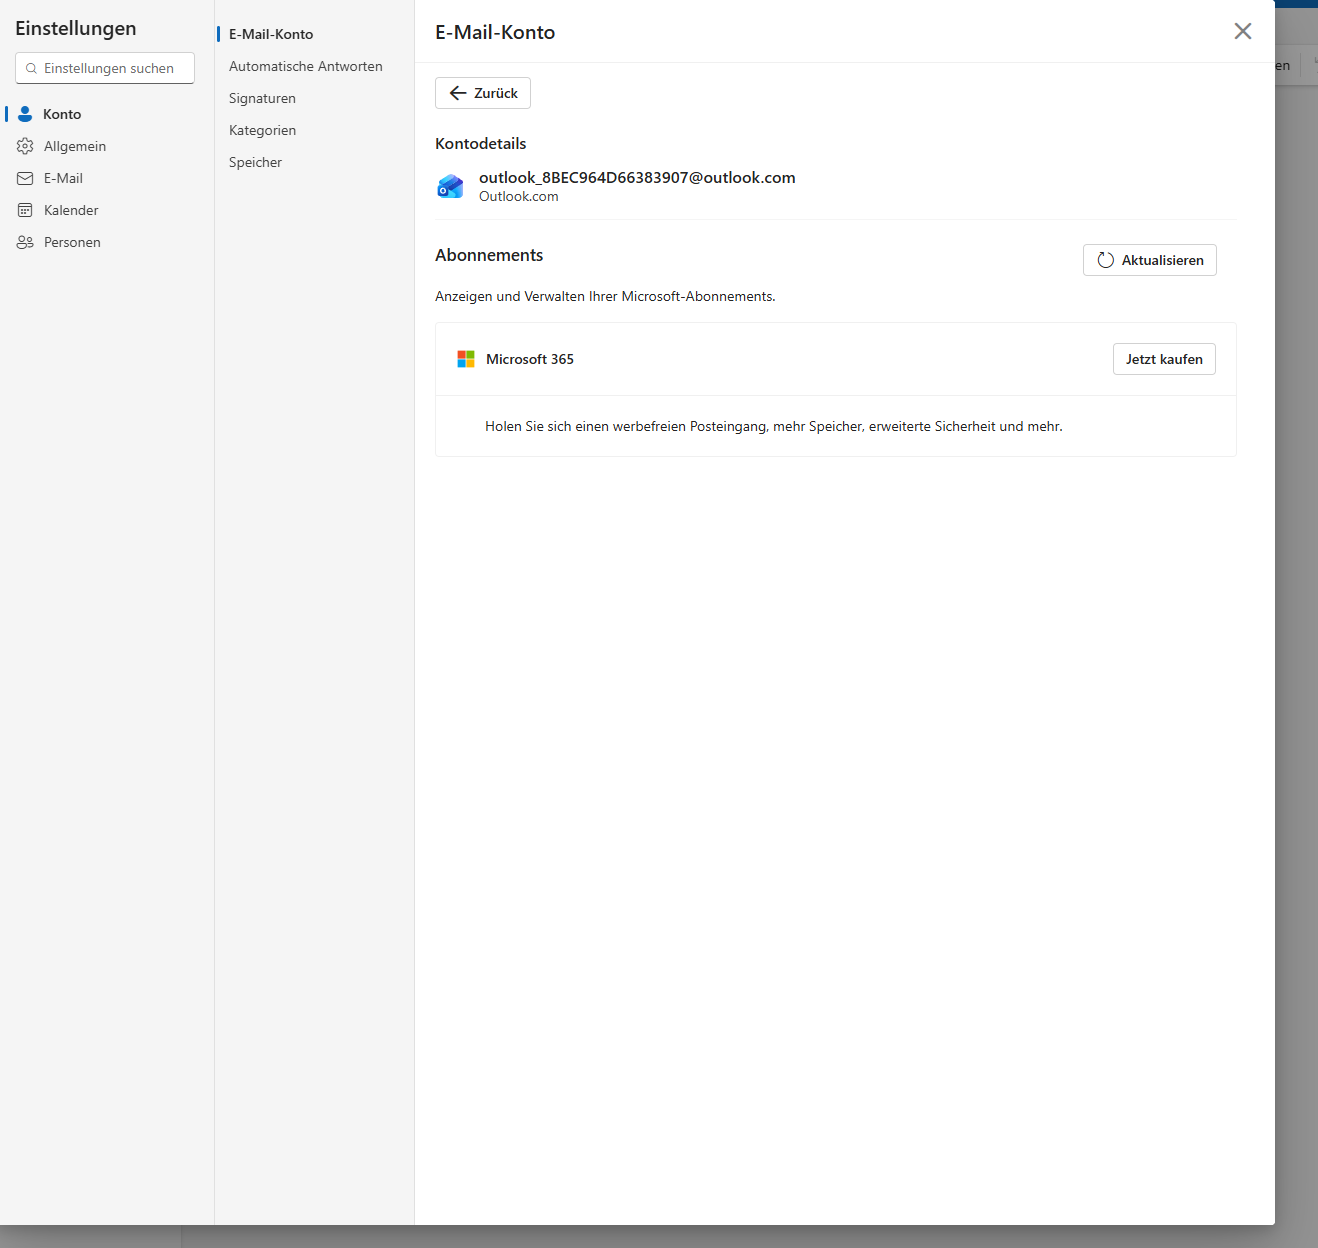Open the Signaturen section

(262, 98)
